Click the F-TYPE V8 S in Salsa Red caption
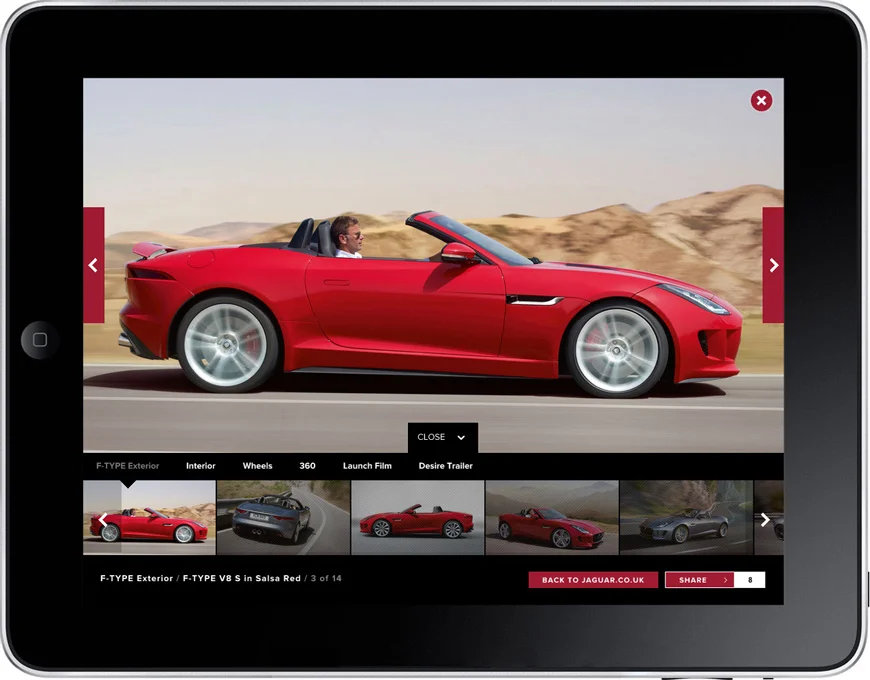The height and width of the screenshot is (680, 870). point(241,578)
